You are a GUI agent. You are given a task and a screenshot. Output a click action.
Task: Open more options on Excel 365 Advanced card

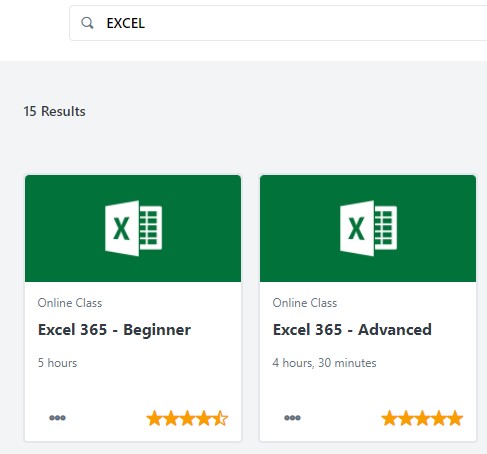click(292, 418)
